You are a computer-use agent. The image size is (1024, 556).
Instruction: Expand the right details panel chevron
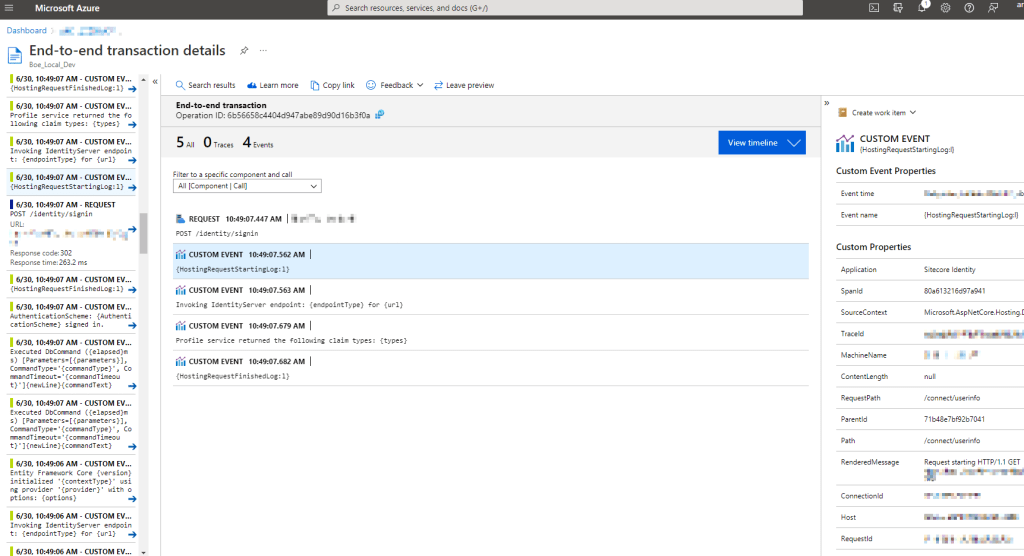[x=827, y=103]
